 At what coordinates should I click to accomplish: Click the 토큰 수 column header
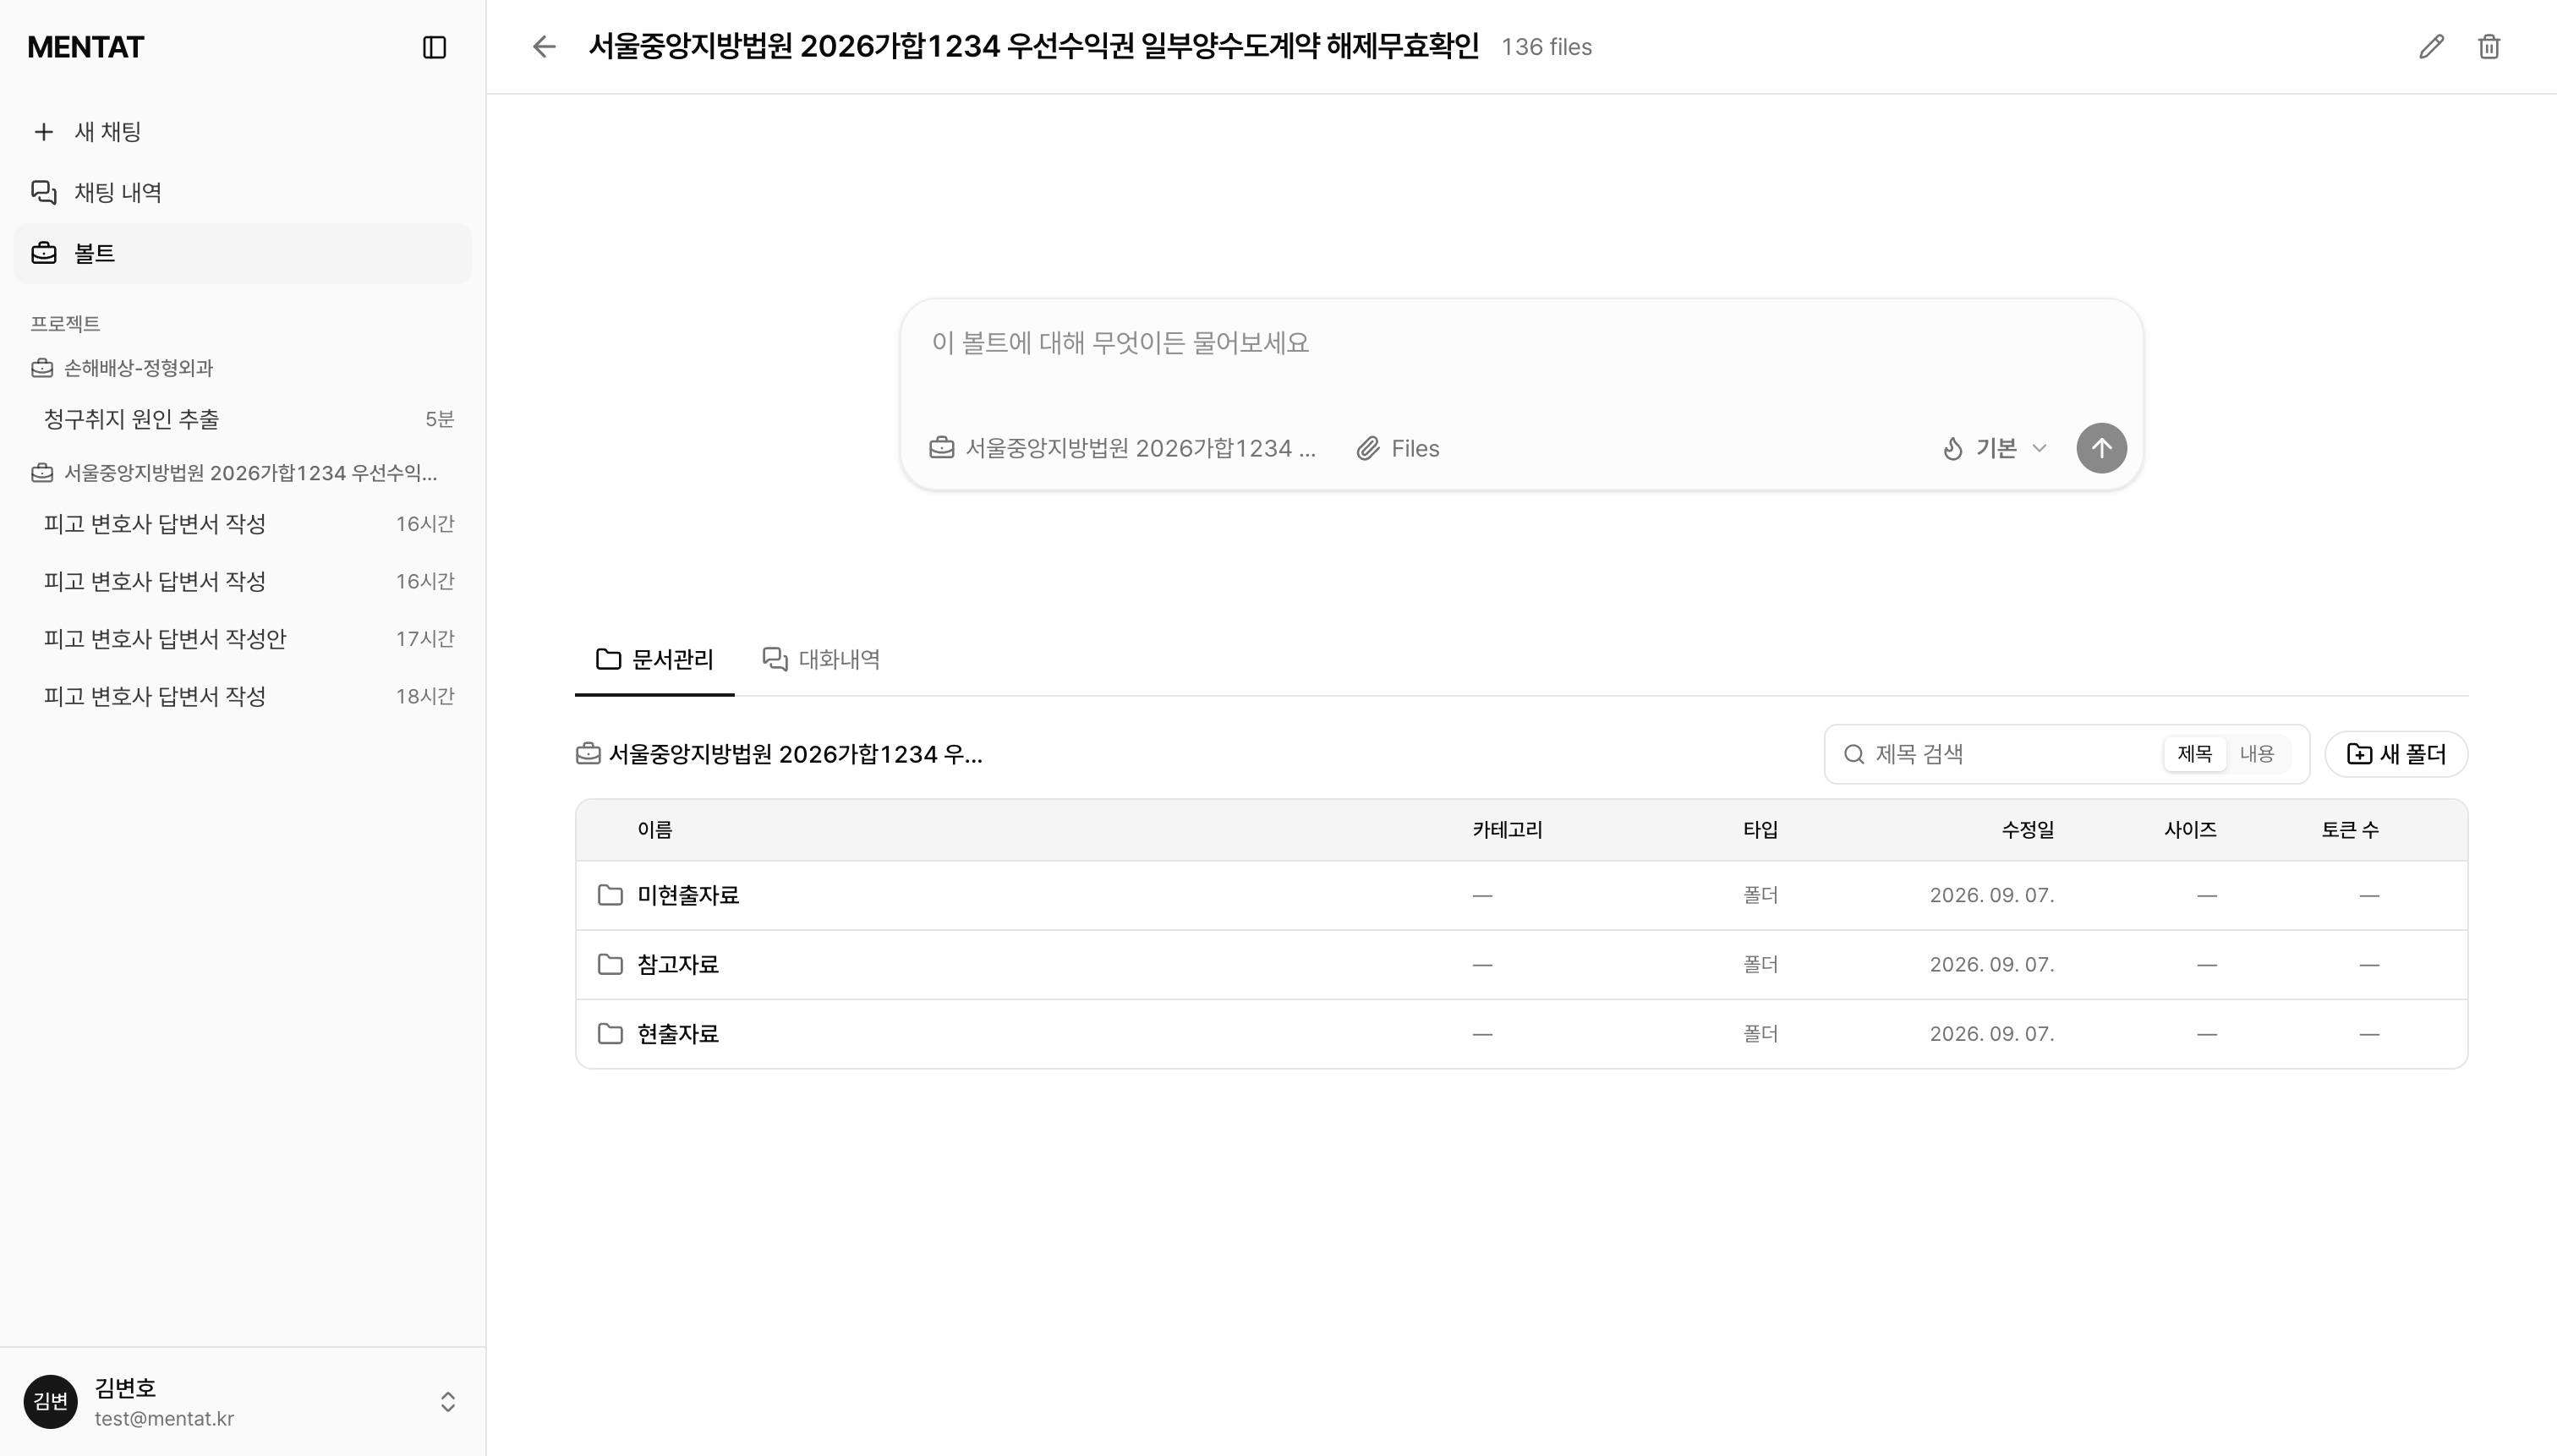(x=2350, y=830)
